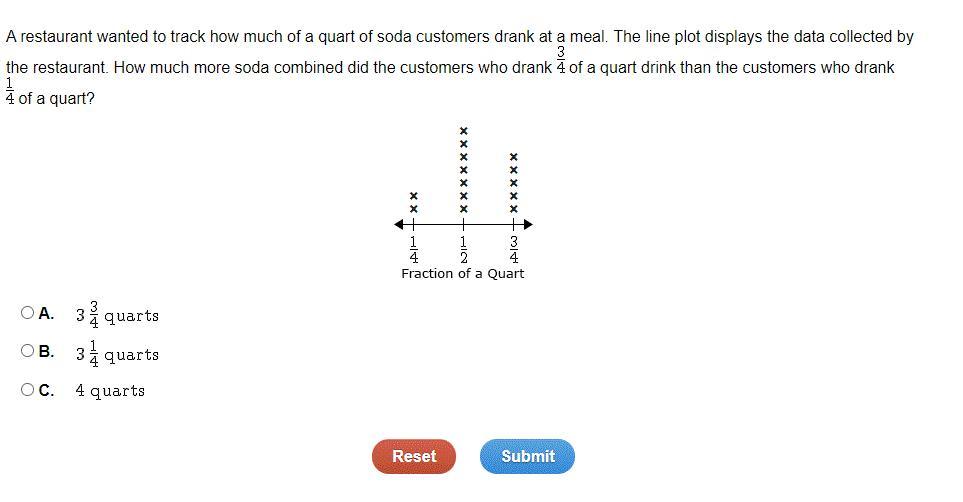Image resolution: width=963 pixels, height=502 pixels.
Task: Click the bold 'A.' option letter
Action: click(46, 313)
